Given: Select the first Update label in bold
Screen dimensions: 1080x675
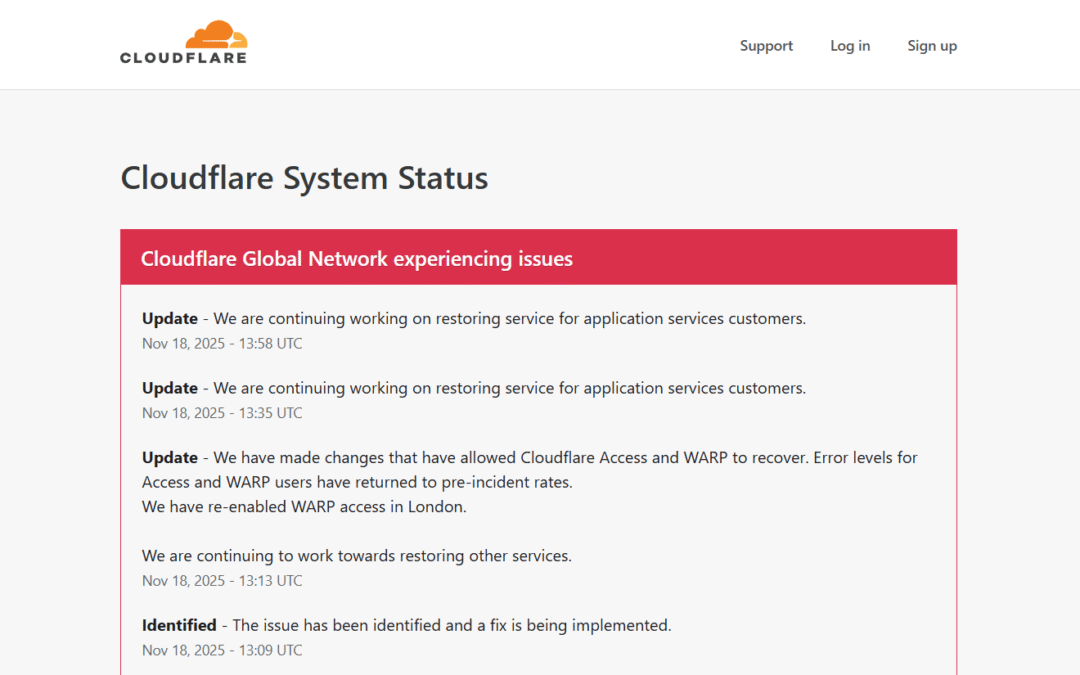Looking at the screenshot, I should [x=170, y=318].
